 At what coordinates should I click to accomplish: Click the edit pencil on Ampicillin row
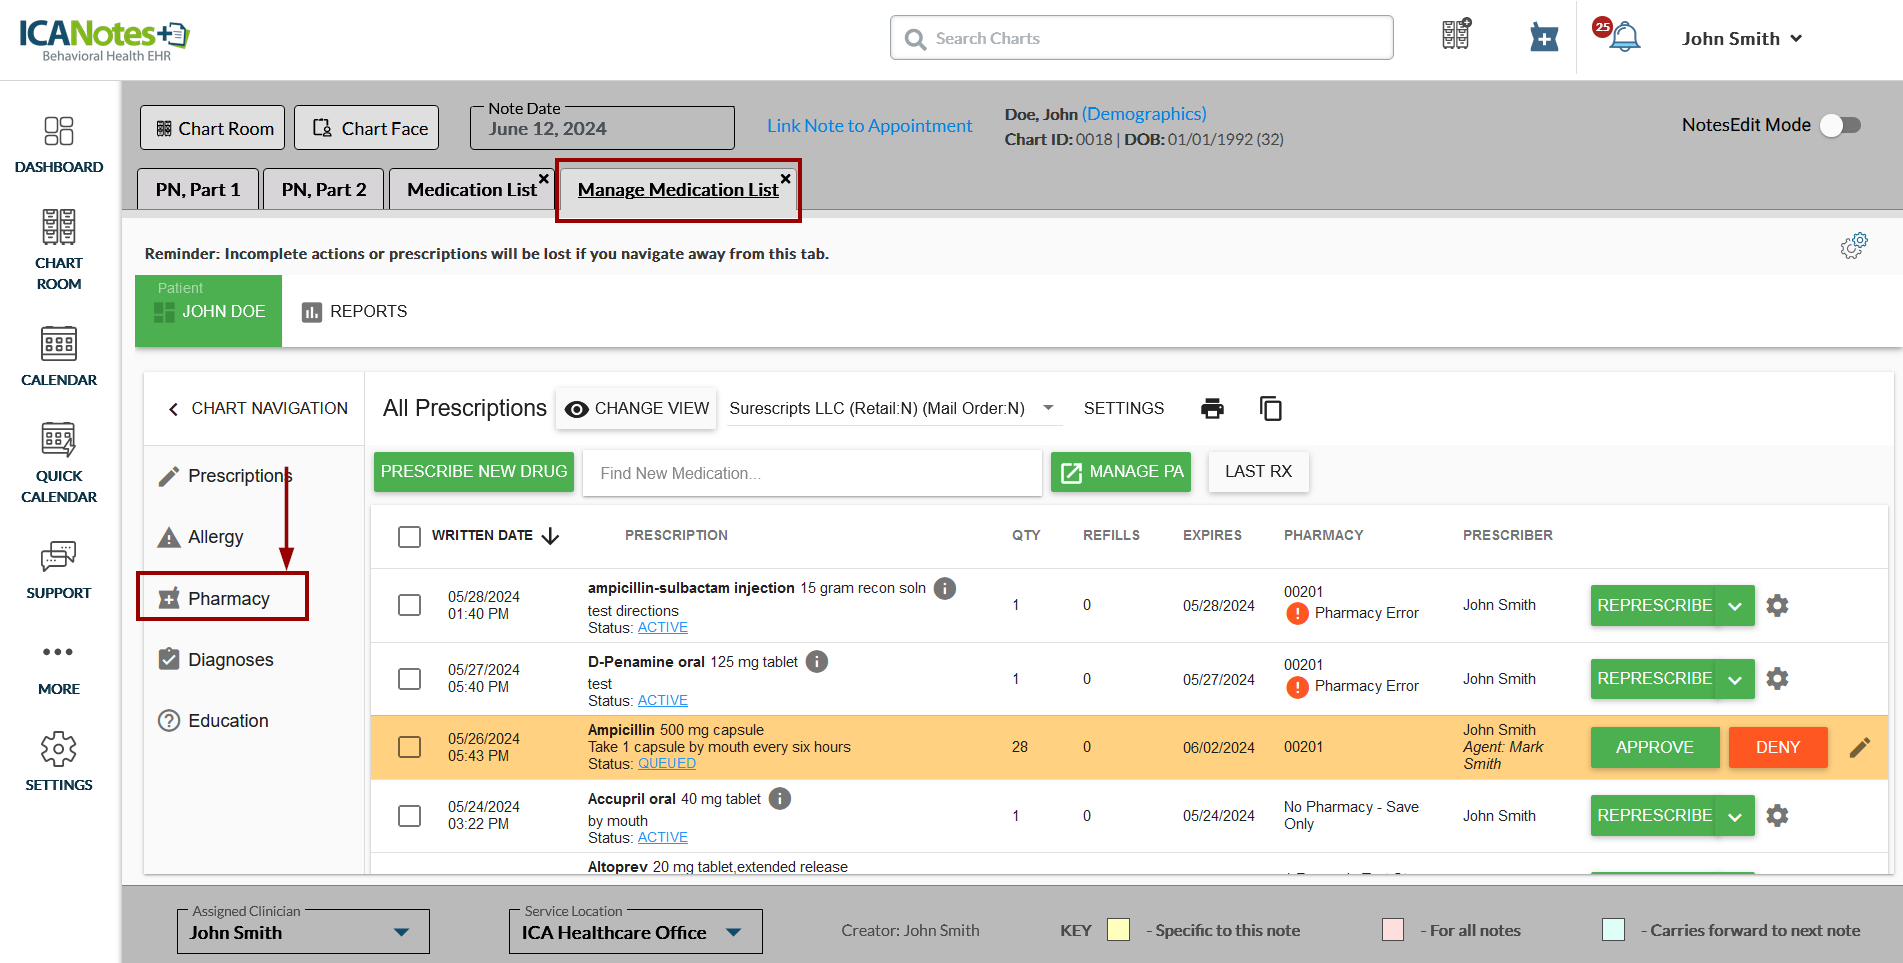[1859, 747]
